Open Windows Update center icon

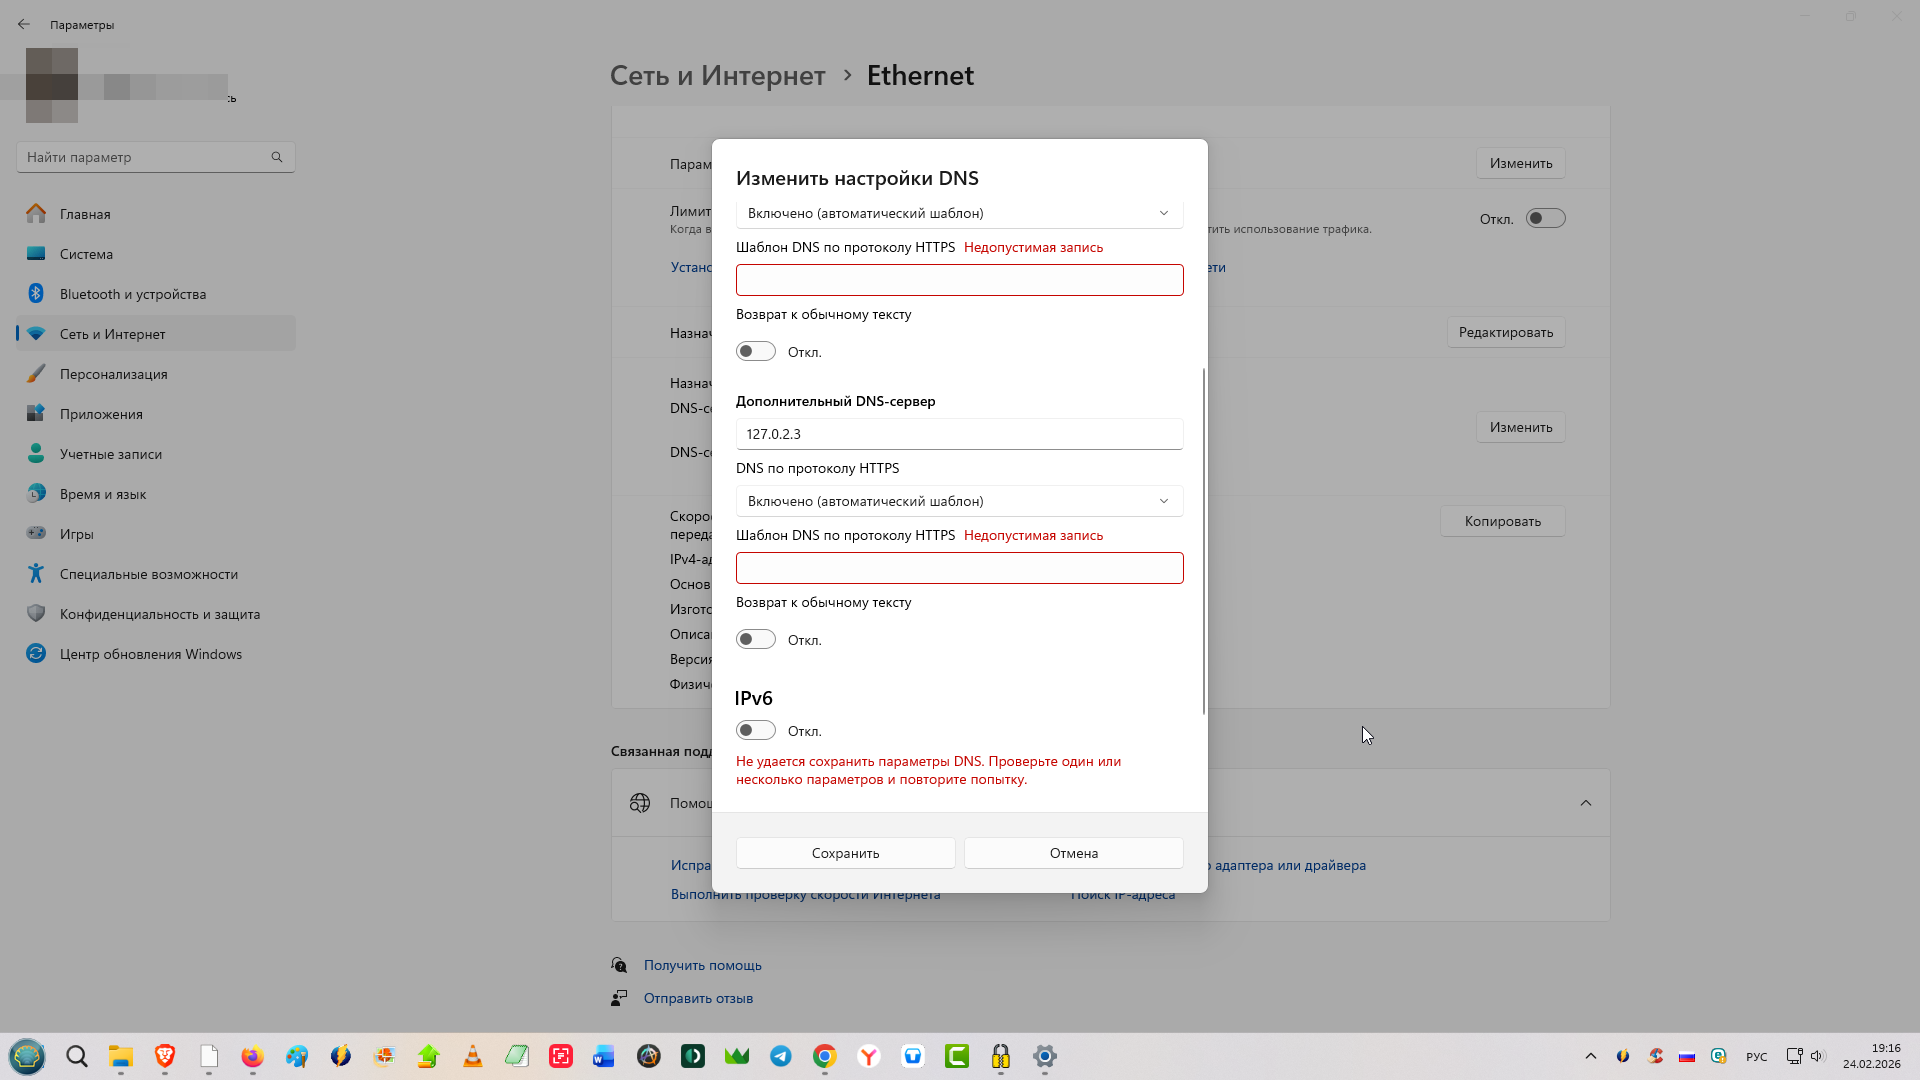(x=36, y=653)
